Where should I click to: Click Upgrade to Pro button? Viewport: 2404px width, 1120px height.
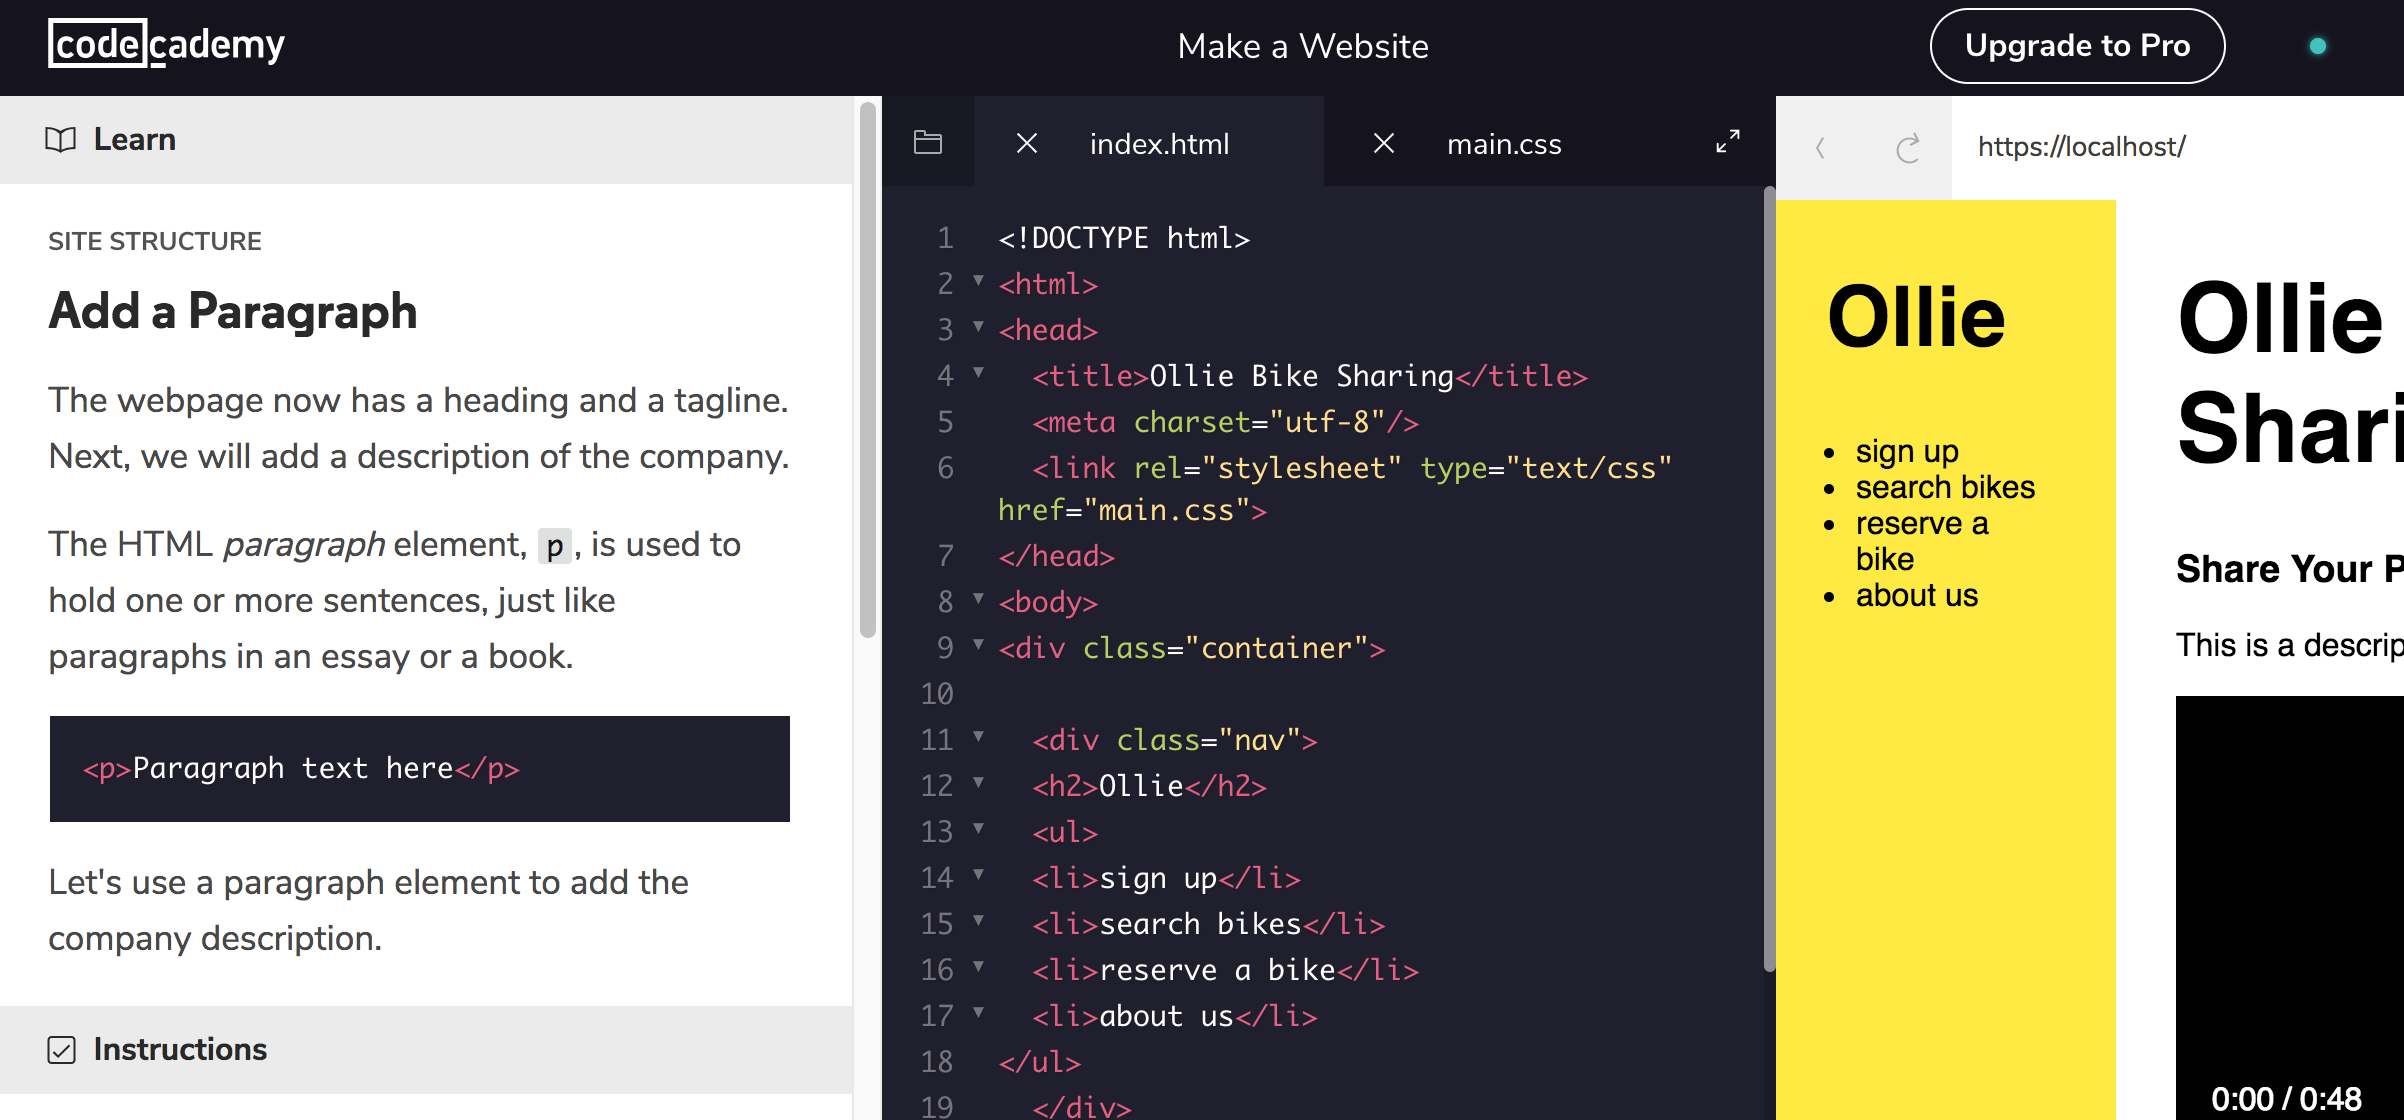tap(2077, 46)
